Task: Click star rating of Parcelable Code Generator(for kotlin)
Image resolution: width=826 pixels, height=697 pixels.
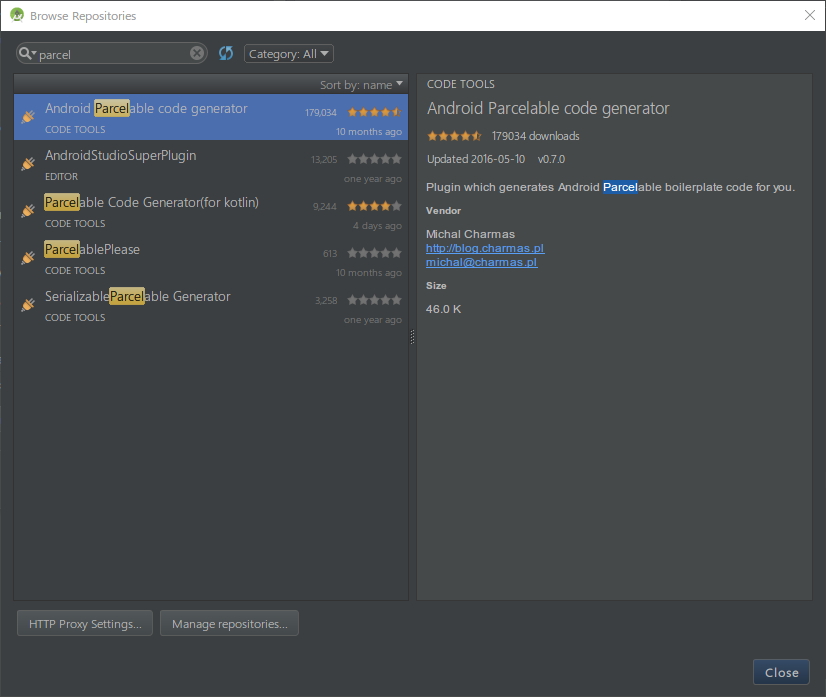Action: click(x=375, y=206)
